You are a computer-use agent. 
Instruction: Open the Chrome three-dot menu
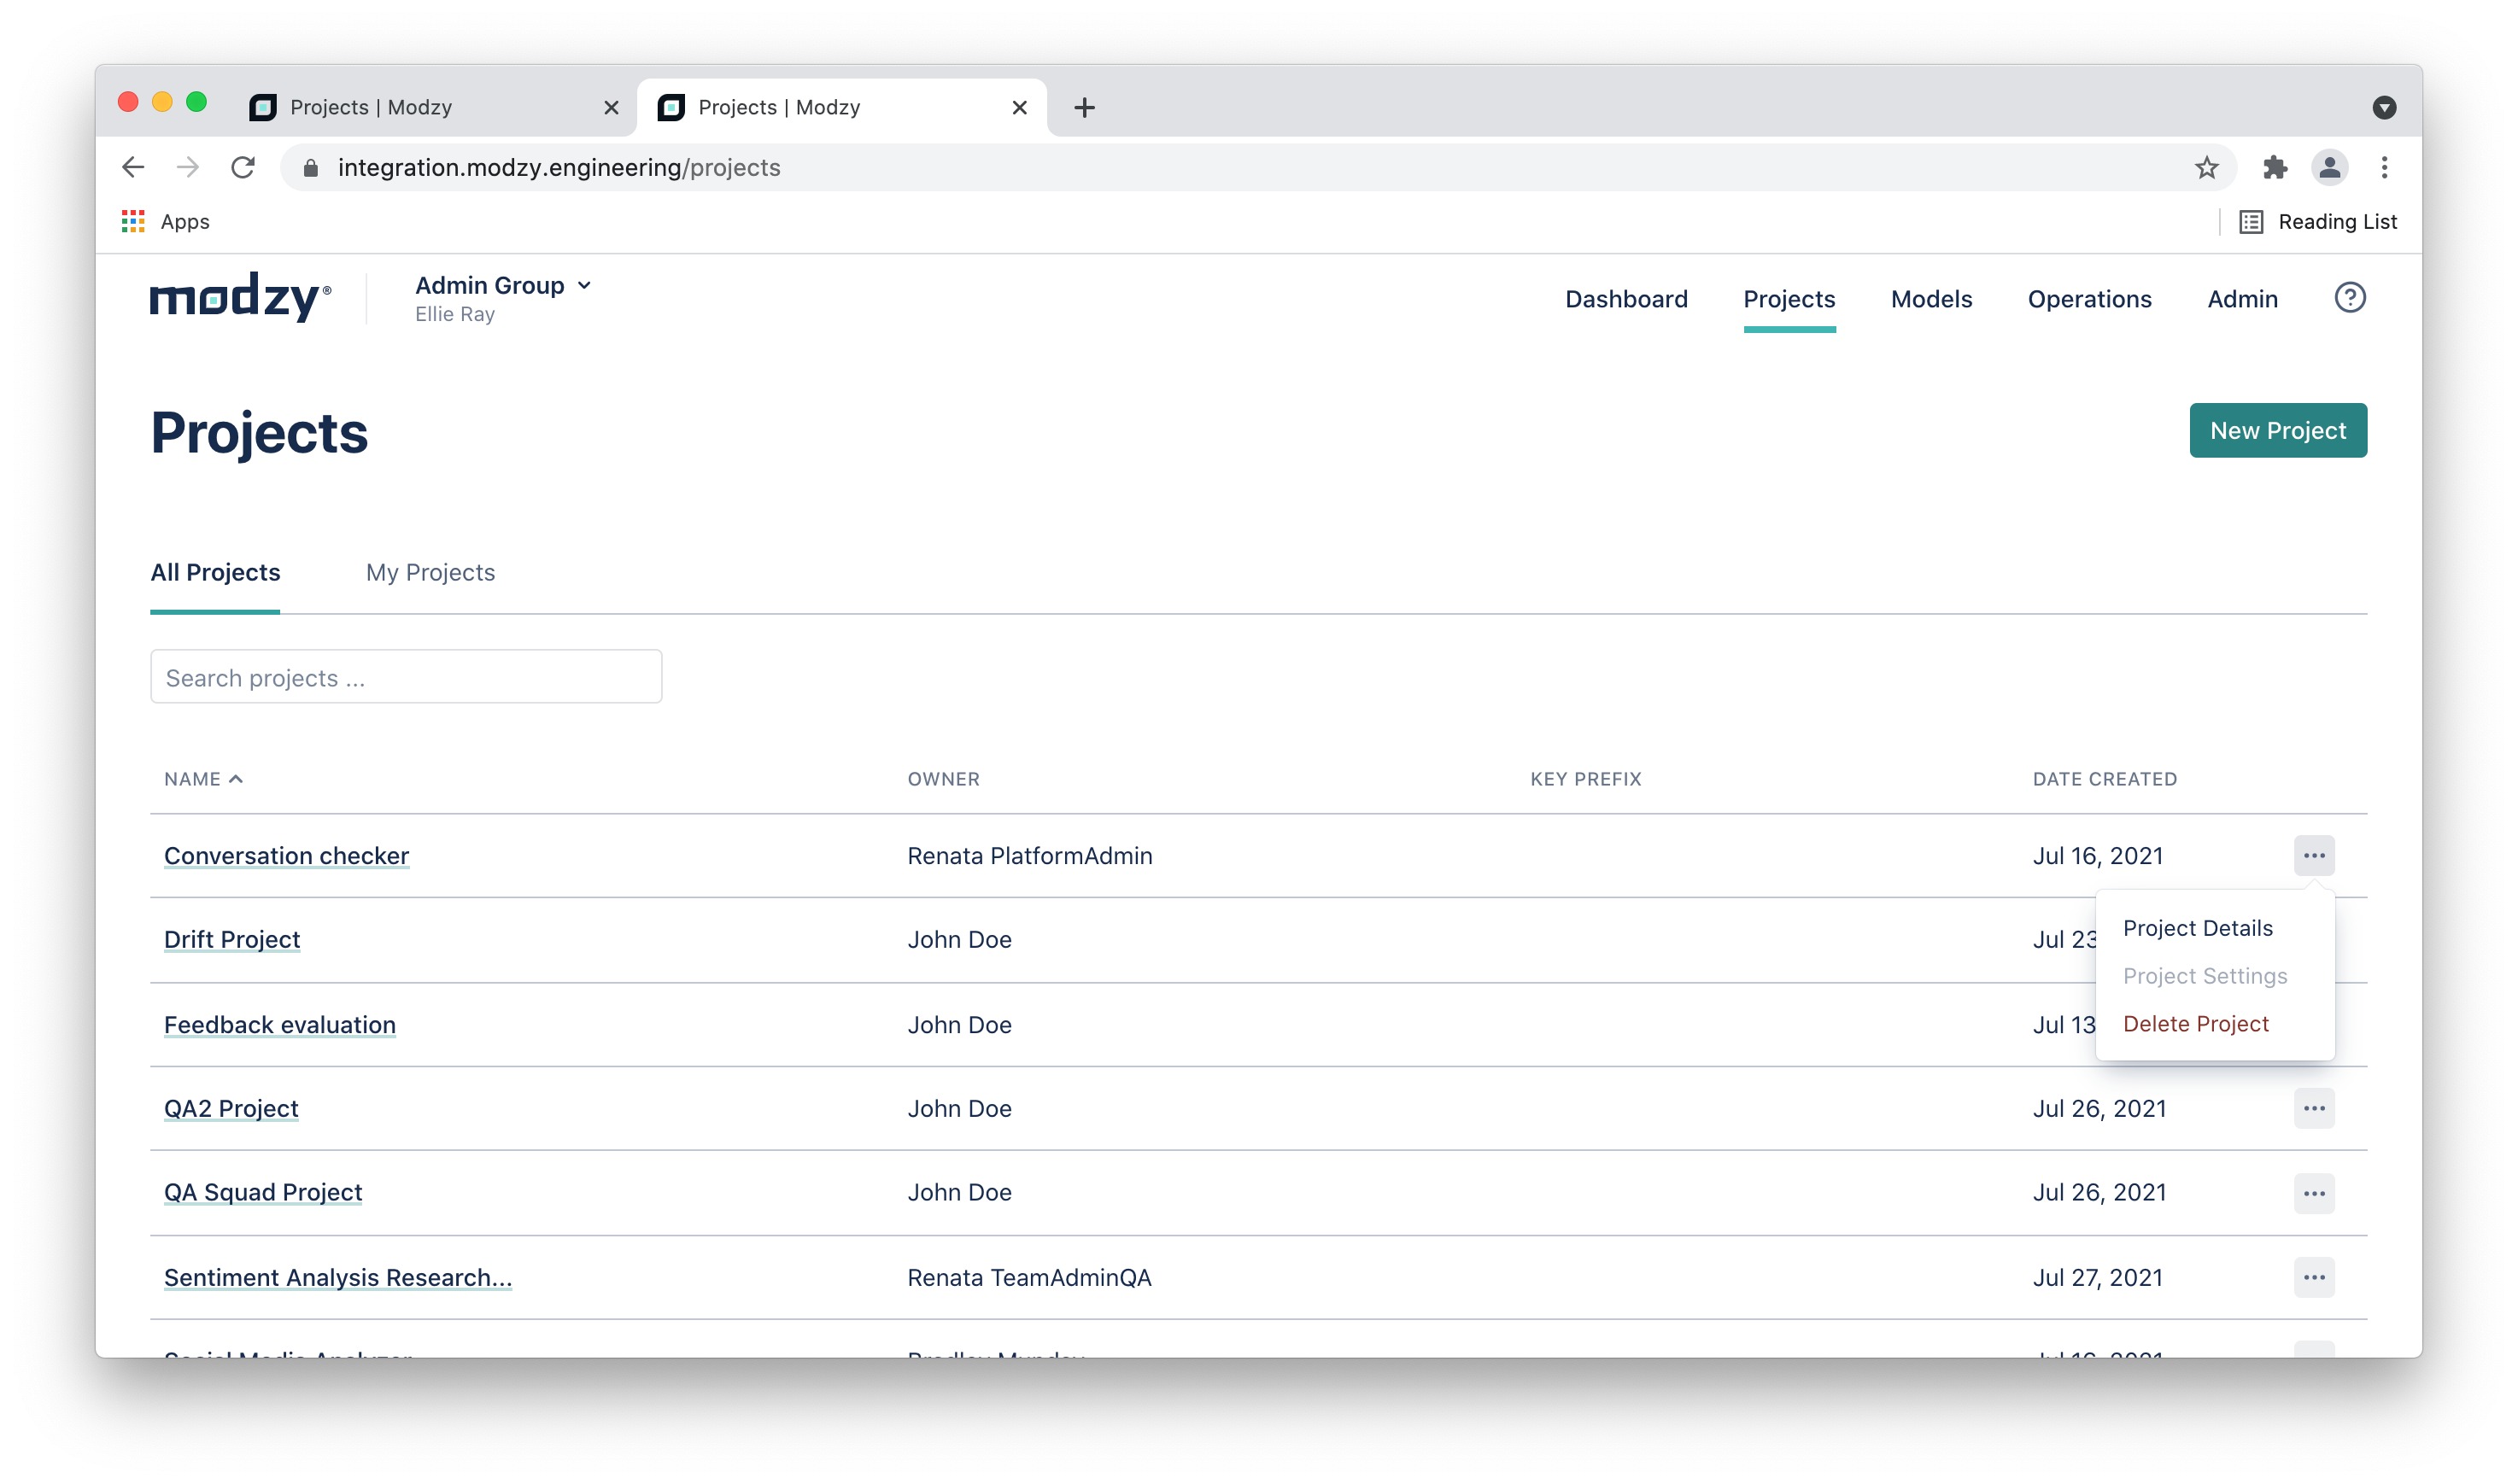point(2384,168)
